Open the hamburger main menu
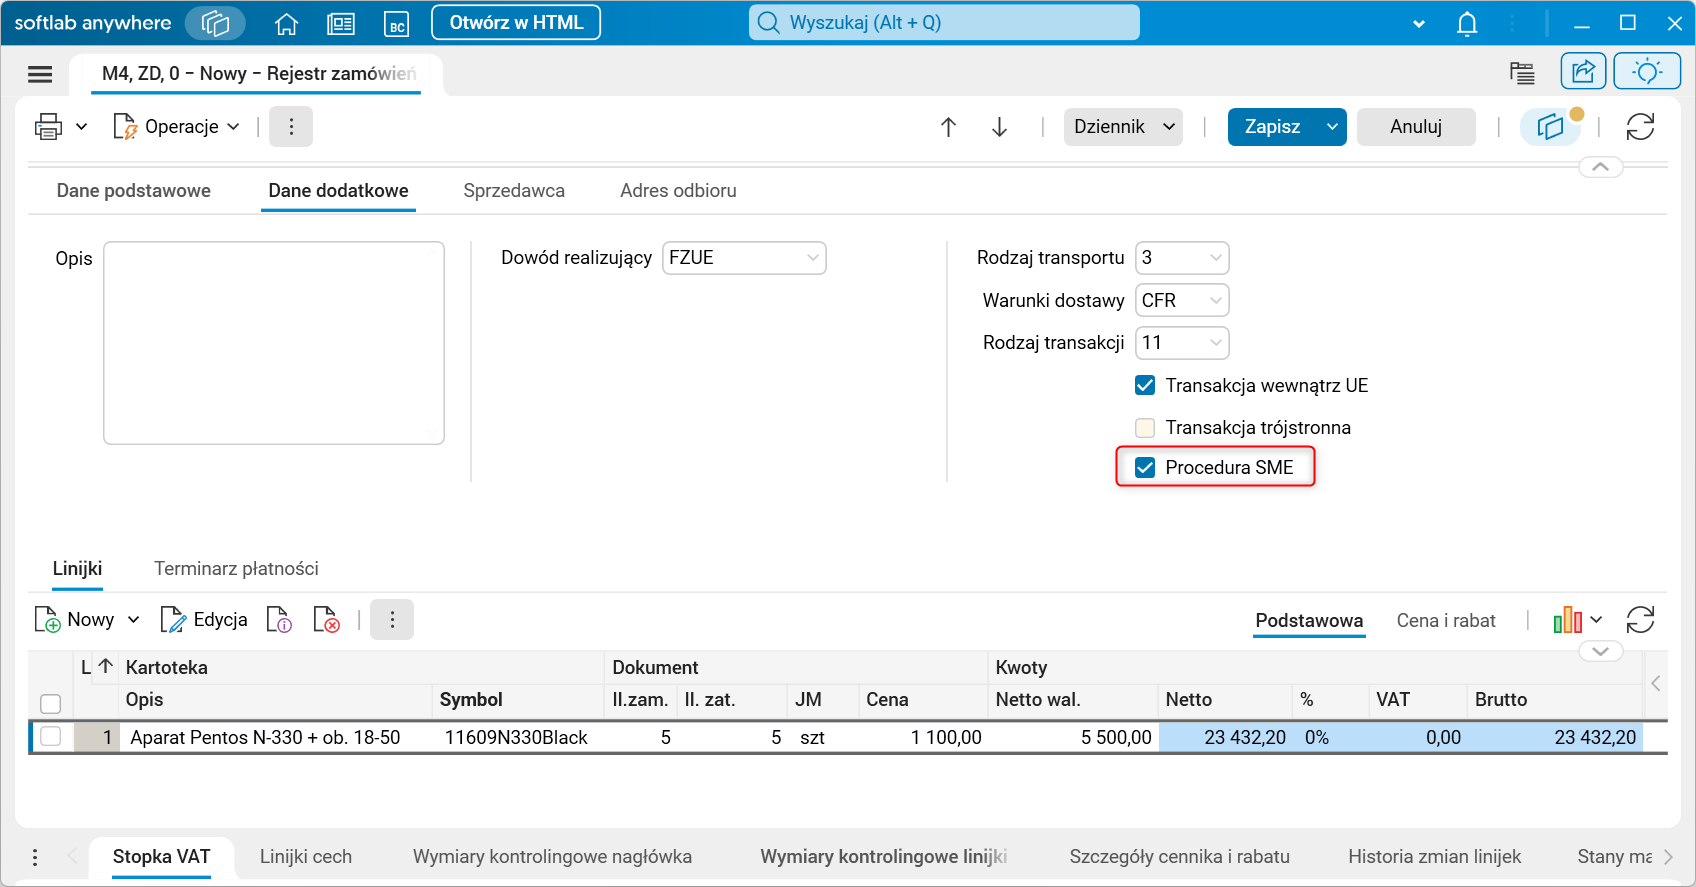 (40, 74)
